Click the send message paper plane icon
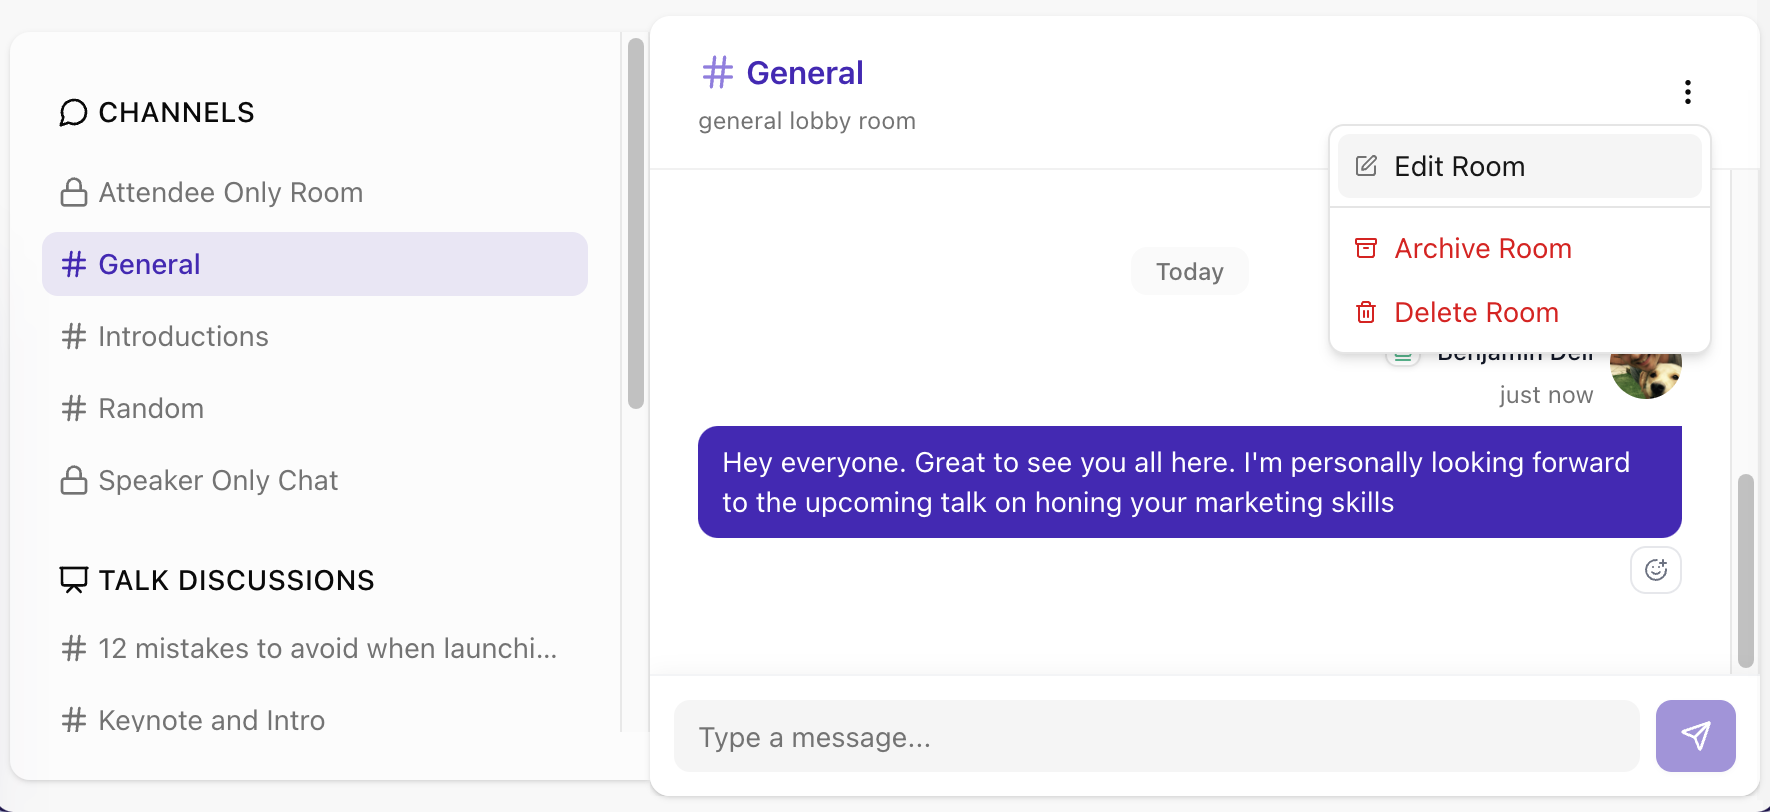This screenshot has width=1770, height=812. pos(1695,736)
